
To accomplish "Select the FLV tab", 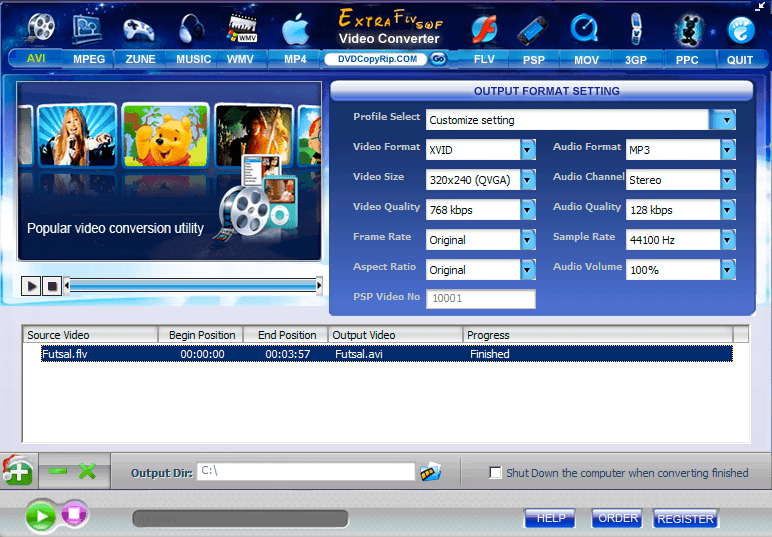I will 484,60.
